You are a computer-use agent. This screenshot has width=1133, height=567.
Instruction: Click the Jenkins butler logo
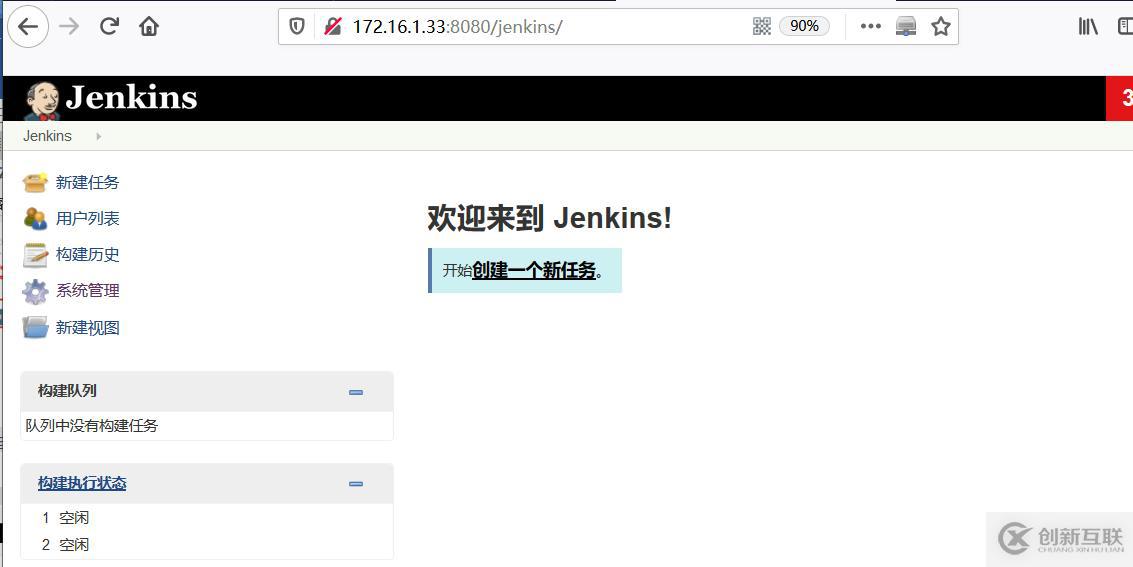pyautogui.click(x=41, y=100)
